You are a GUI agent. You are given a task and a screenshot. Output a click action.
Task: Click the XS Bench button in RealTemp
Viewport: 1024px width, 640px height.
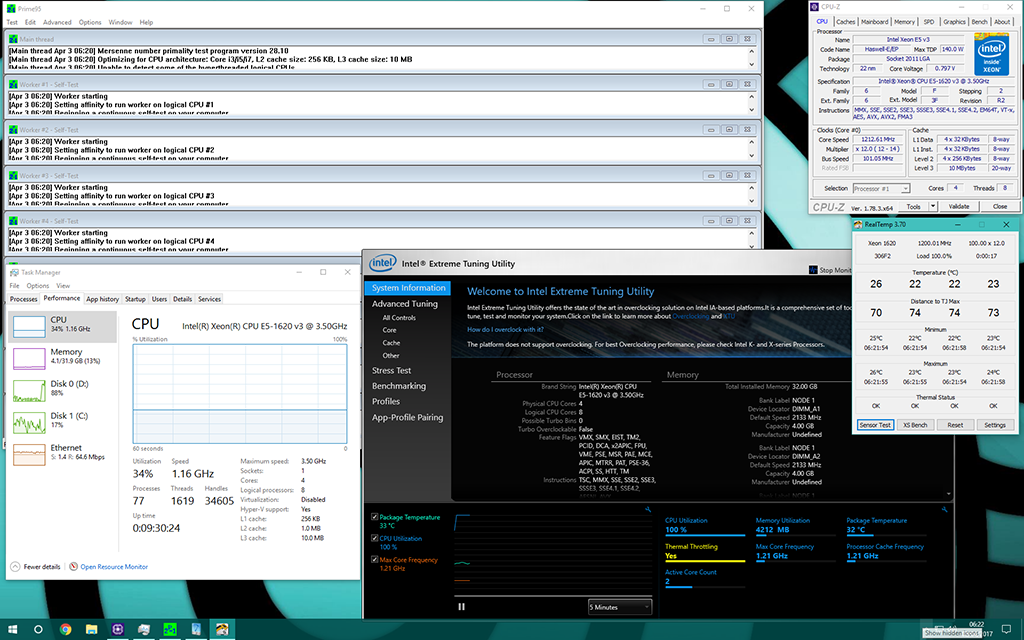point(915,424)
